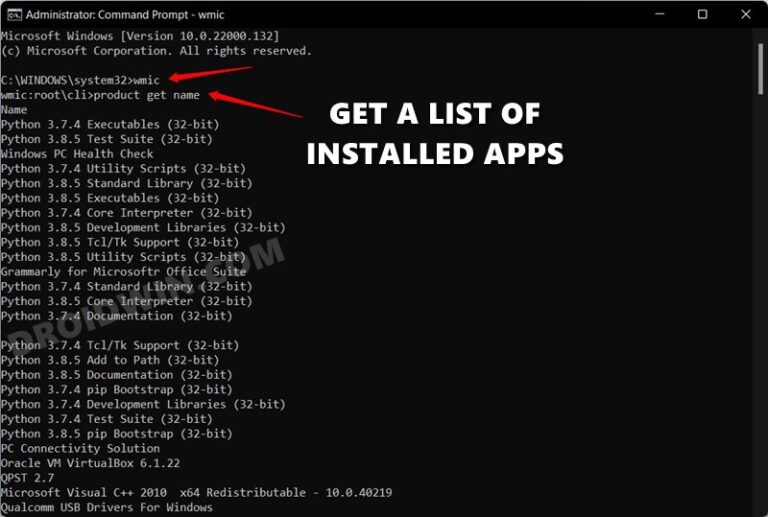Image resolution: width=768 pixels, height=517 pixels.
Task: Click the Microsoft Corporation copyright line
Action: [156, 51]
